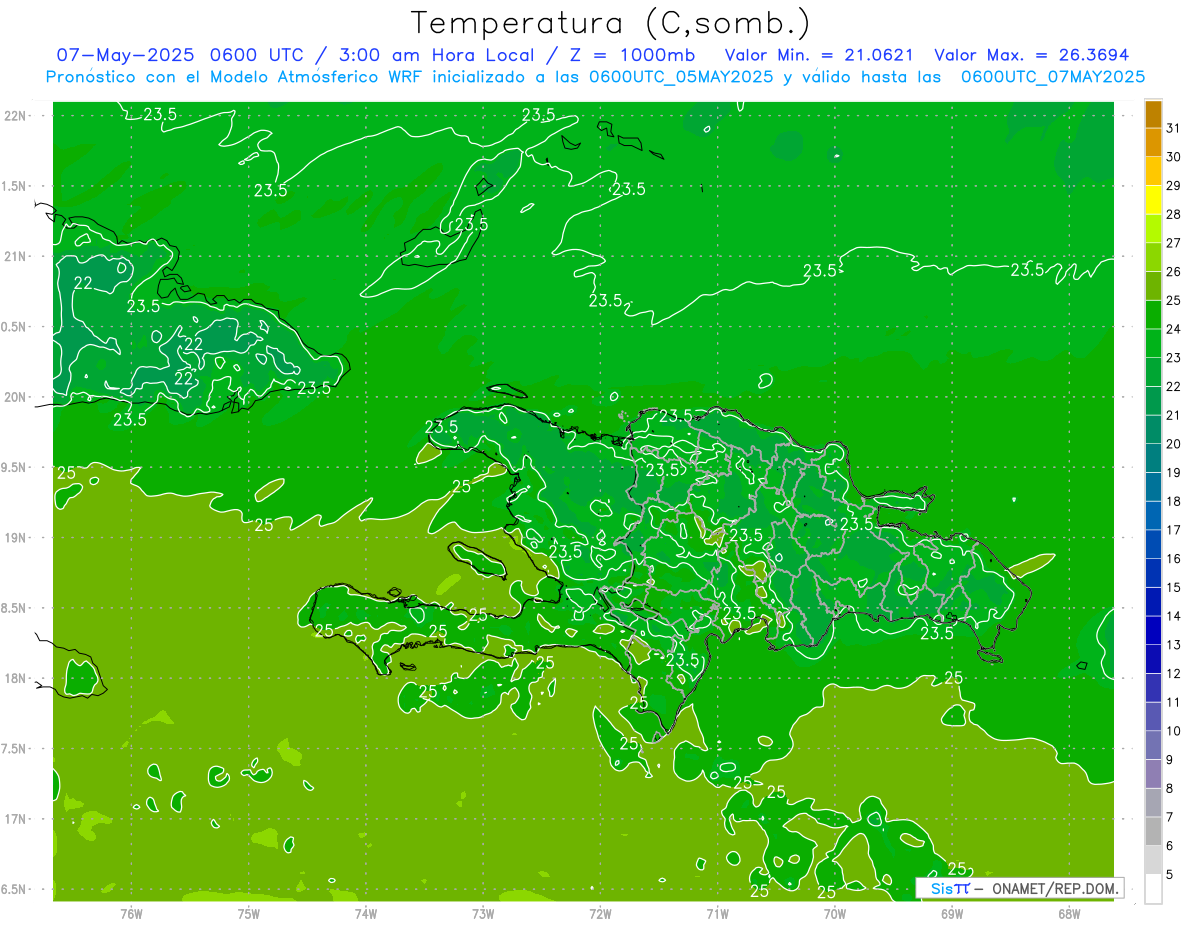Image resolution: width=1200 pixels, height=927 pixels.
Task: Click the legend label "30"
Action: (1173, 157)
